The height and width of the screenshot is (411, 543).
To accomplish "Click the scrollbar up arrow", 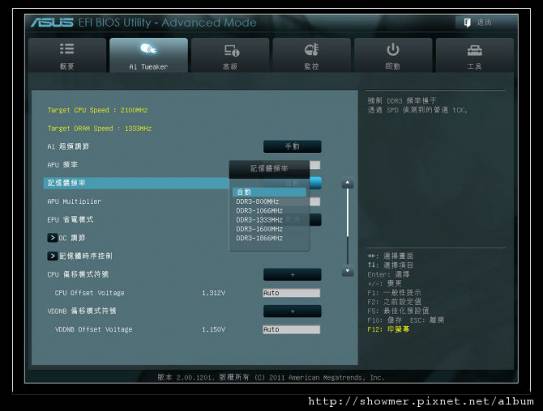I will [348, 183].
